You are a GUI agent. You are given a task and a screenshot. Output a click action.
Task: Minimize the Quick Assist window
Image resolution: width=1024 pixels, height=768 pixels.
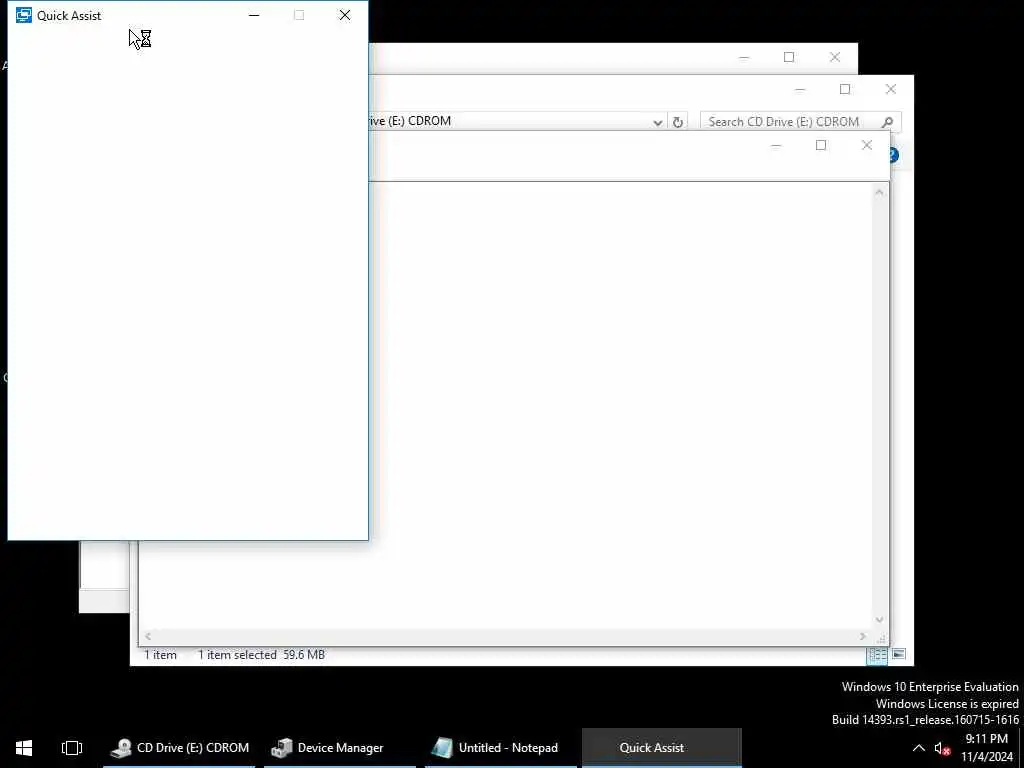pyautogui.click(x=254, y=15)
